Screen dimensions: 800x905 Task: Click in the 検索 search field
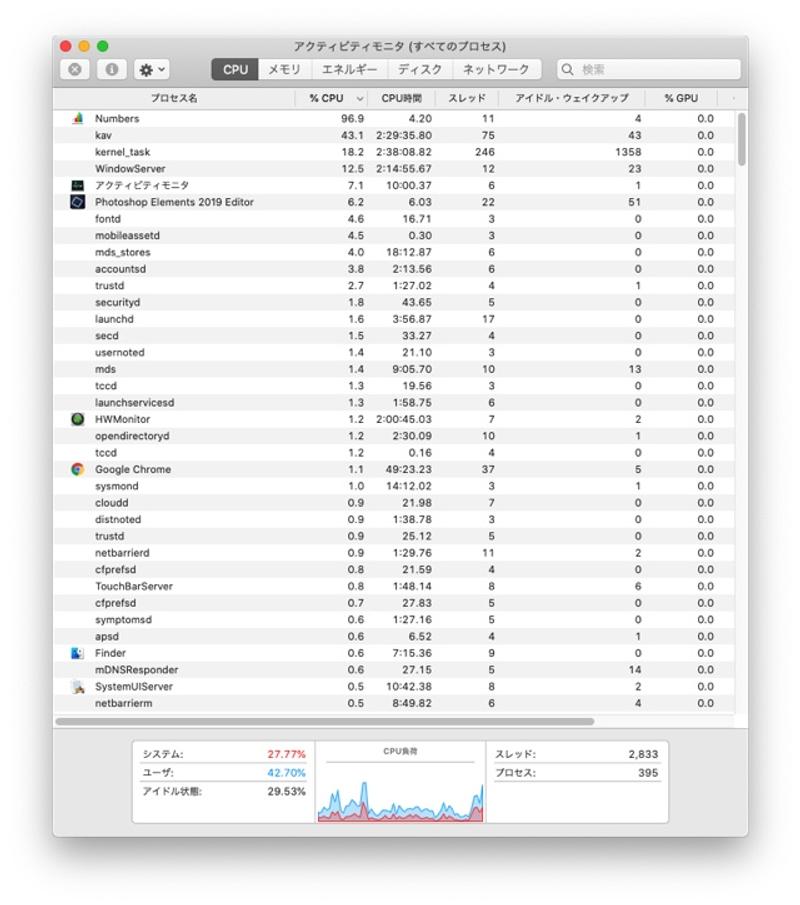(648, 70)
